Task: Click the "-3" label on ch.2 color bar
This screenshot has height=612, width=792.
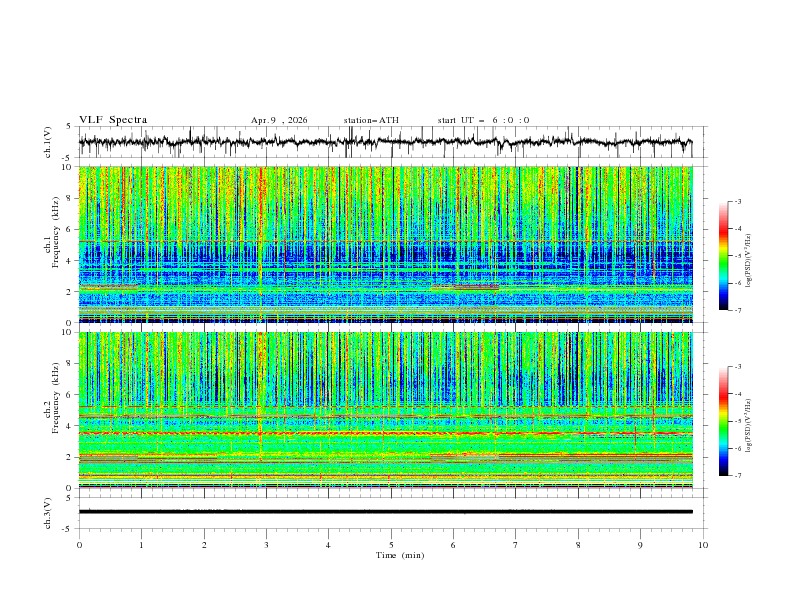Action: coord(737,367)
